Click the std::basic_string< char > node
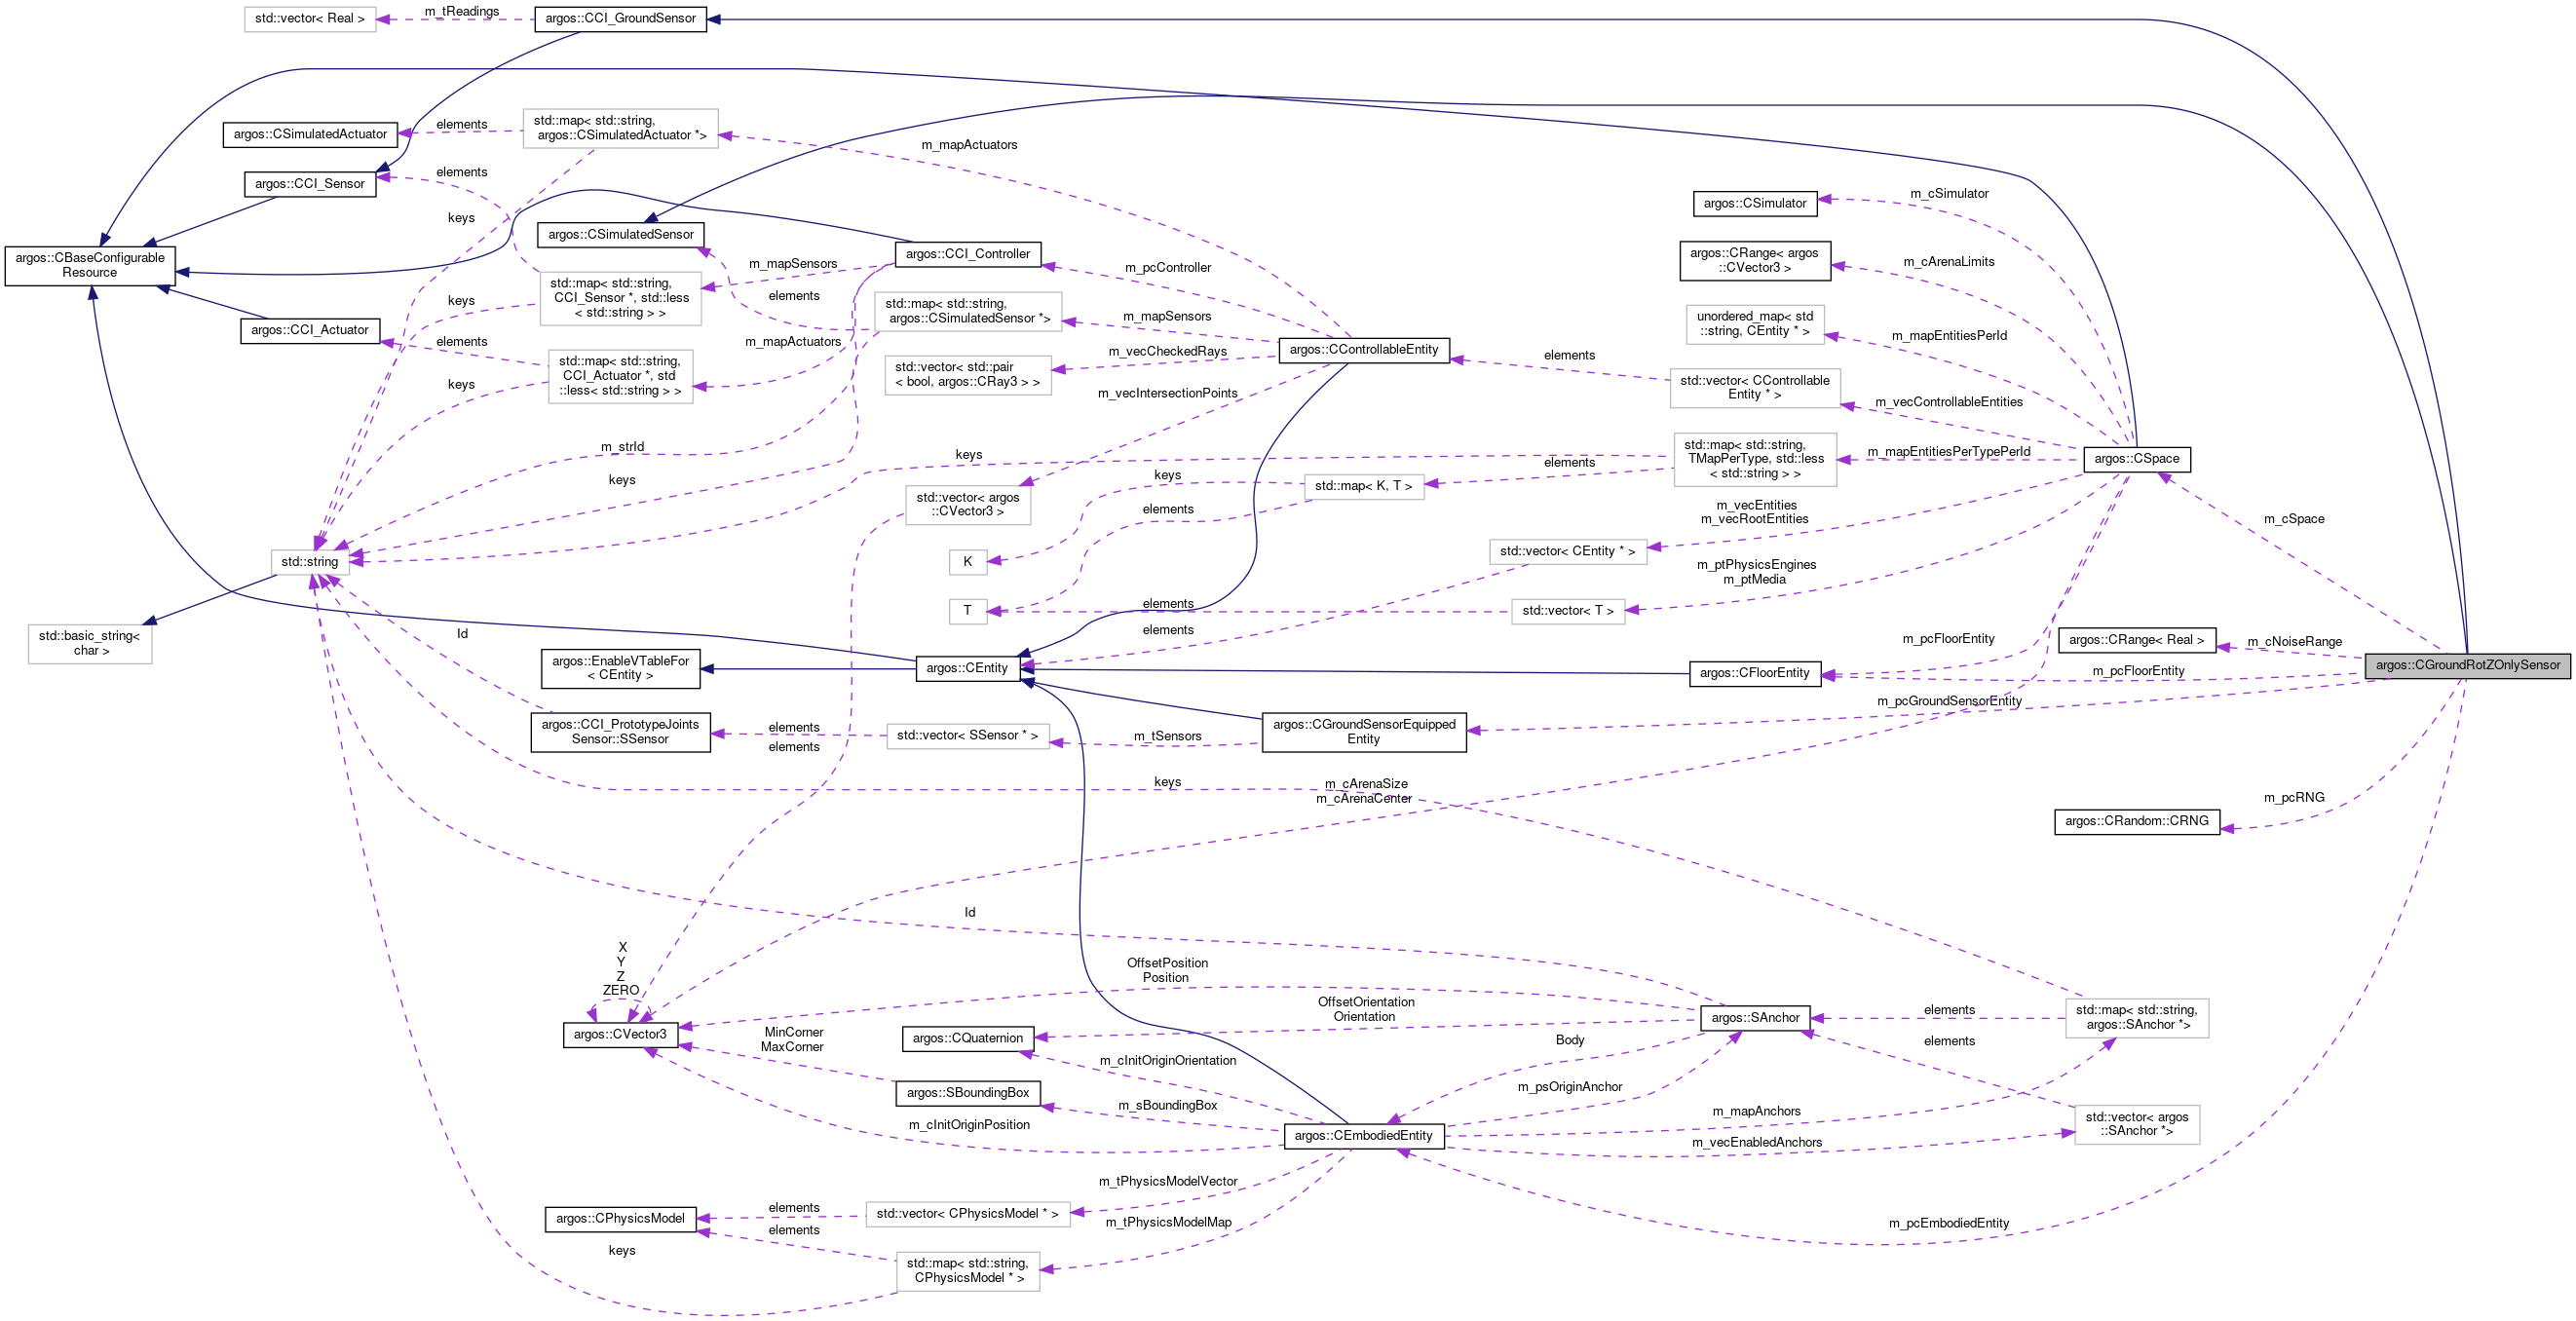Screen dimensions: 2576x1321 (90, 643)
